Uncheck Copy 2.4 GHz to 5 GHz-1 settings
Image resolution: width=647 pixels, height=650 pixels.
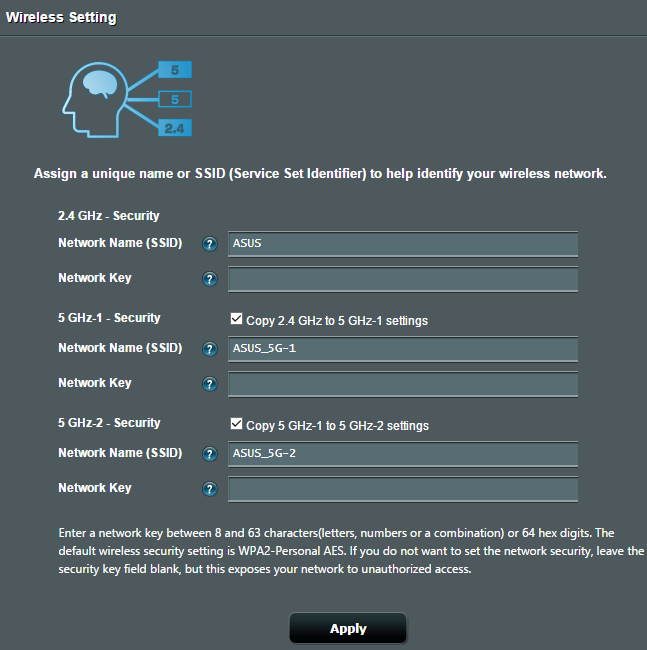236,319
